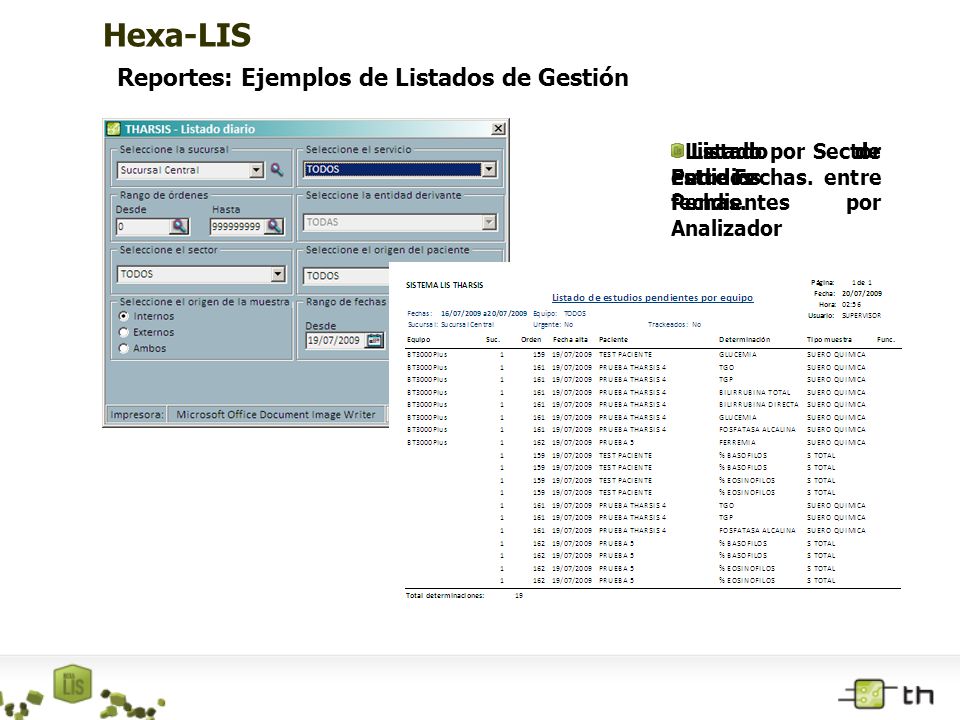This screenshot has width=960, height=720.
Task: Select the Internos radio button
Action: [x=124, y=316]
